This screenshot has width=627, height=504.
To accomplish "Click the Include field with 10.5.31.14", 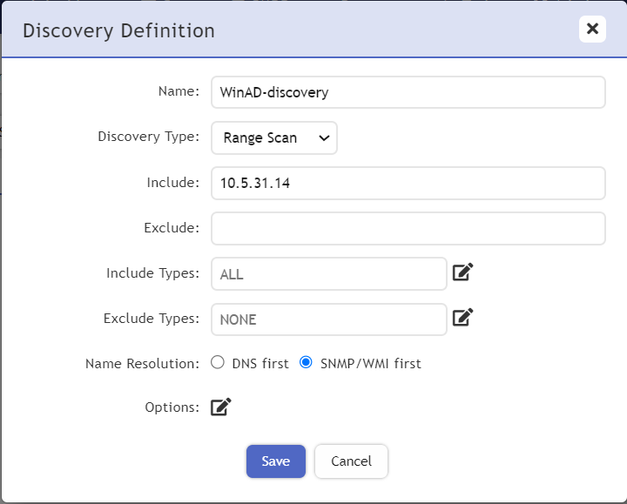I will (x=408, y=183).
